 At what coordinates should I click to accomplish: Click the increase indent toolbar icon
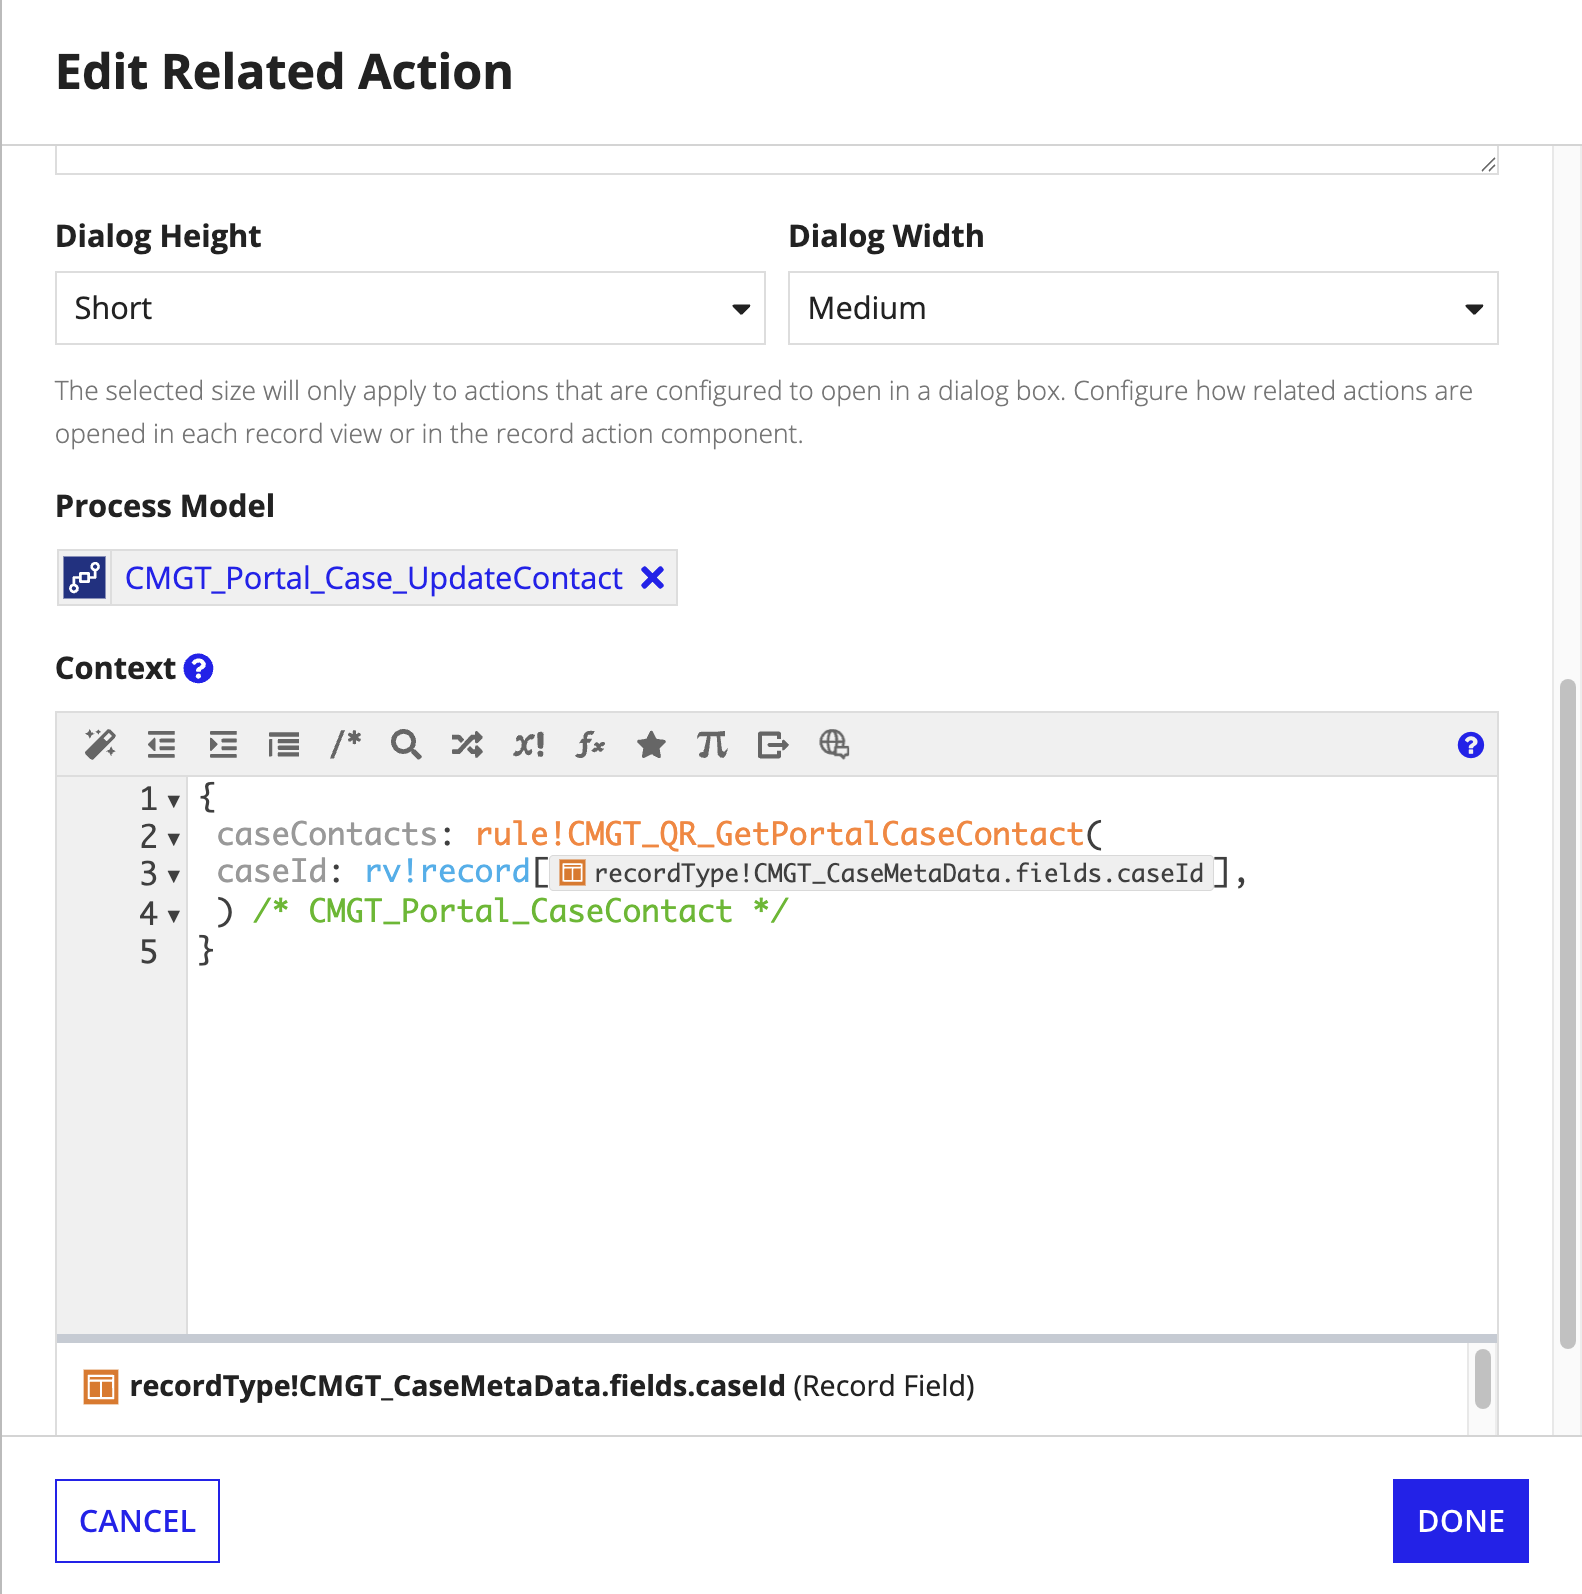coord(223,744)
